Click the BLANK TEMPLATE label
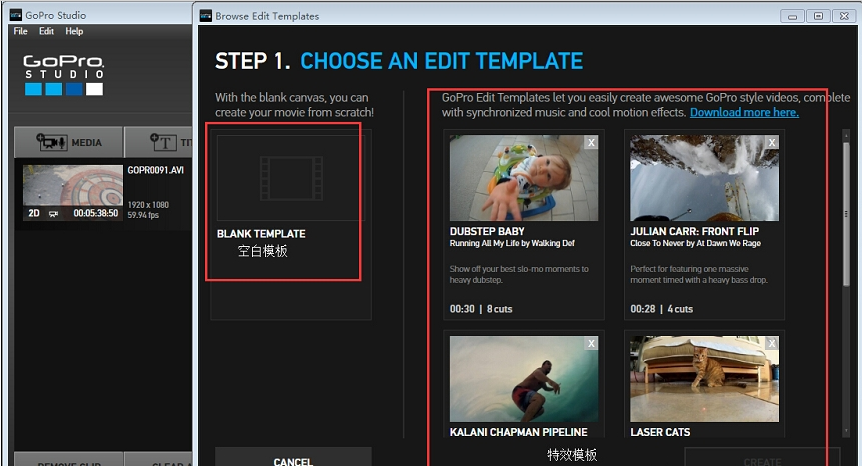 click(x=261, y=234)
